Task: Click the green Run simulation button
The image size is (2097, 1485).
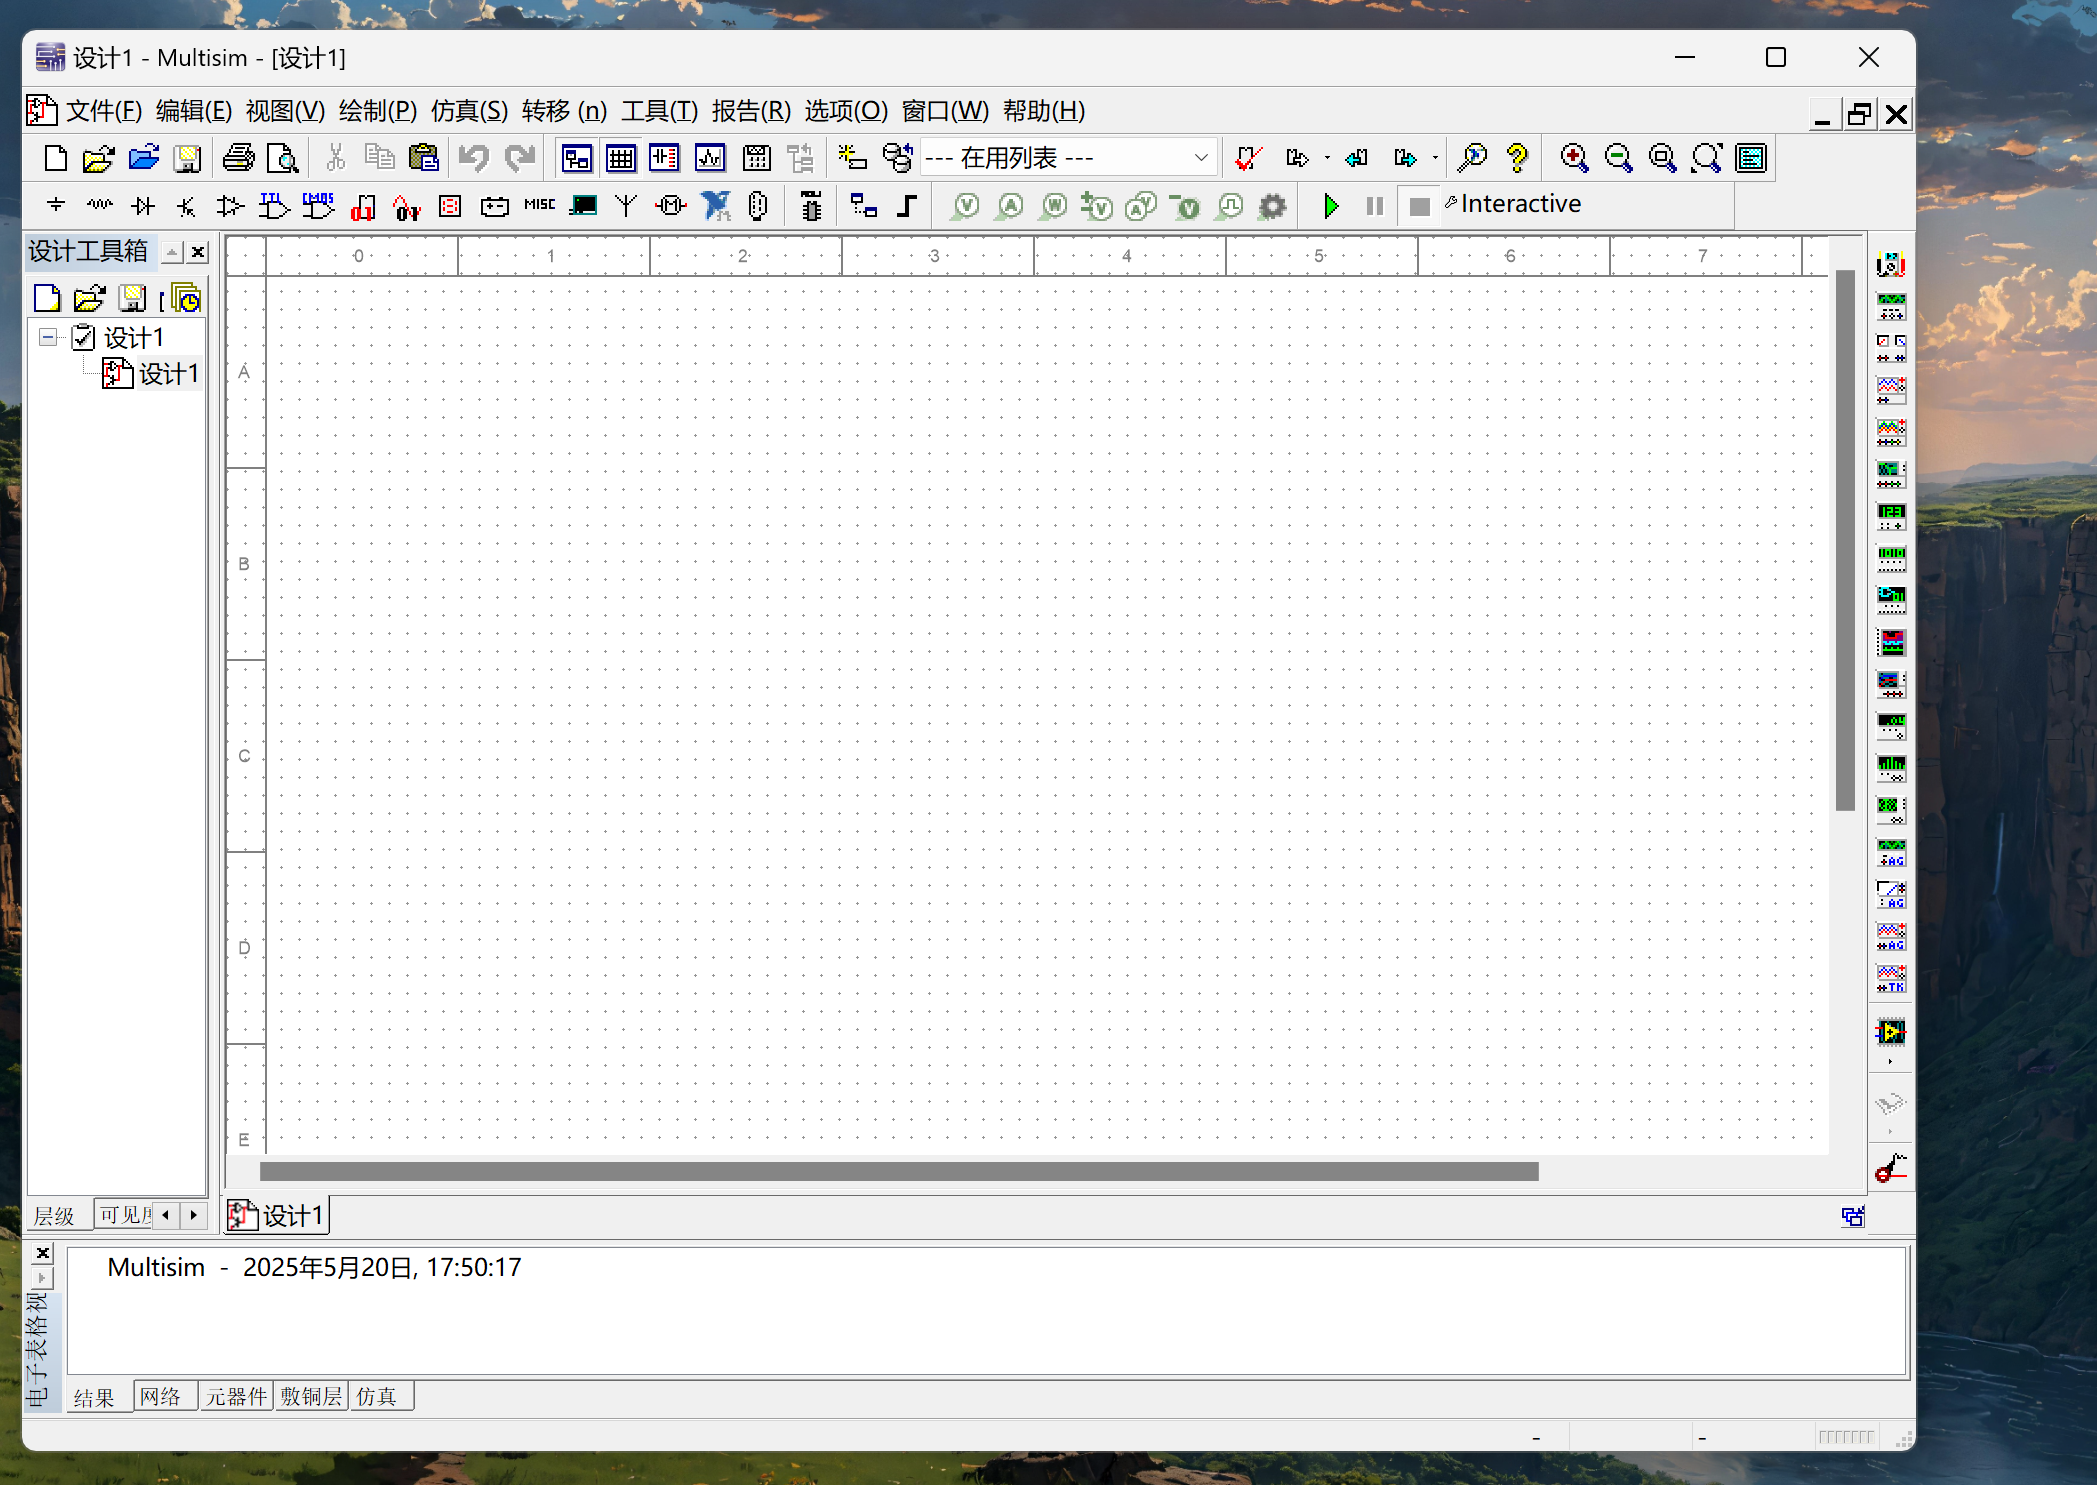Action: tap(1330, 206)
